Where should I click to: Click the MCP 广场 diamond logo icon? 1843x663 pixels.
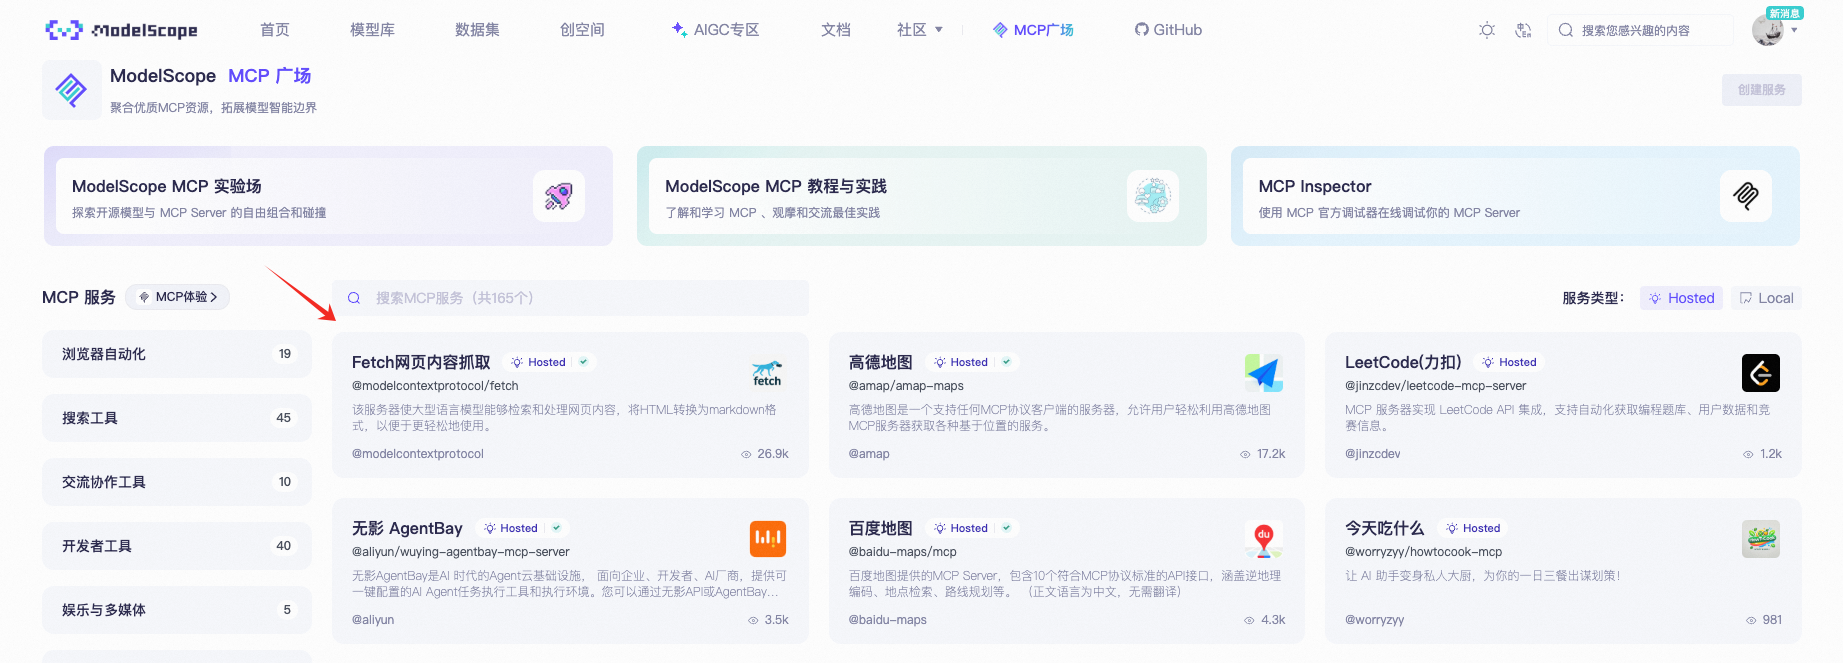click(x=71, y=90)
